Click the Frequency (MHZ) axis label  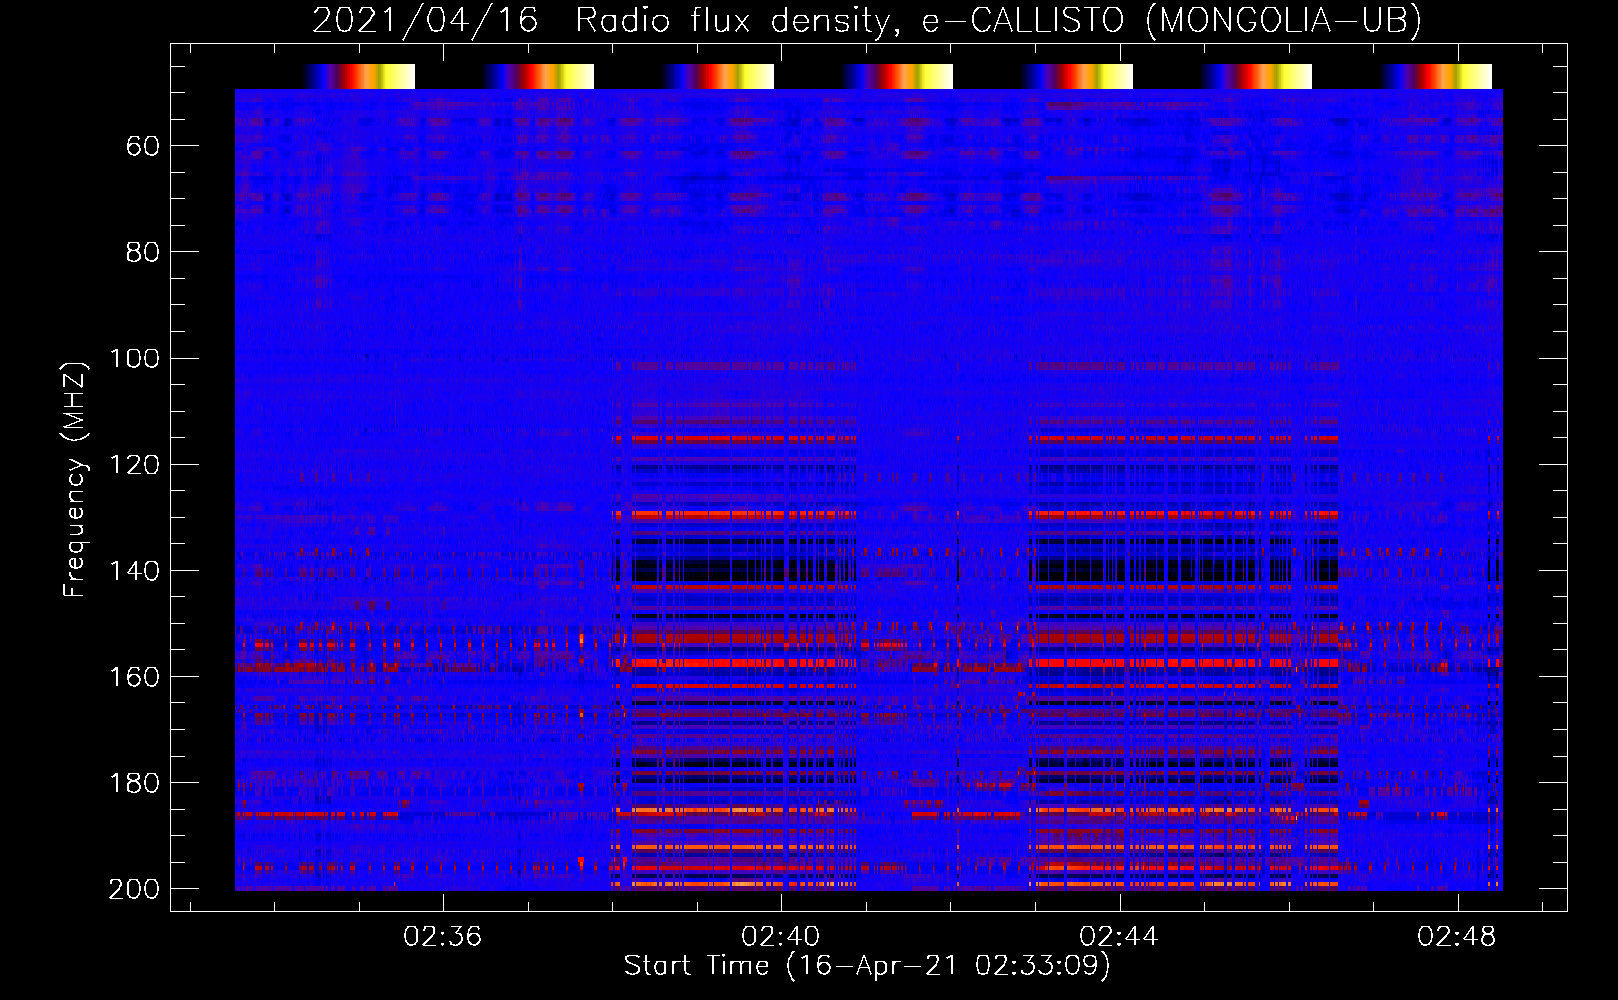coord(75,479)
